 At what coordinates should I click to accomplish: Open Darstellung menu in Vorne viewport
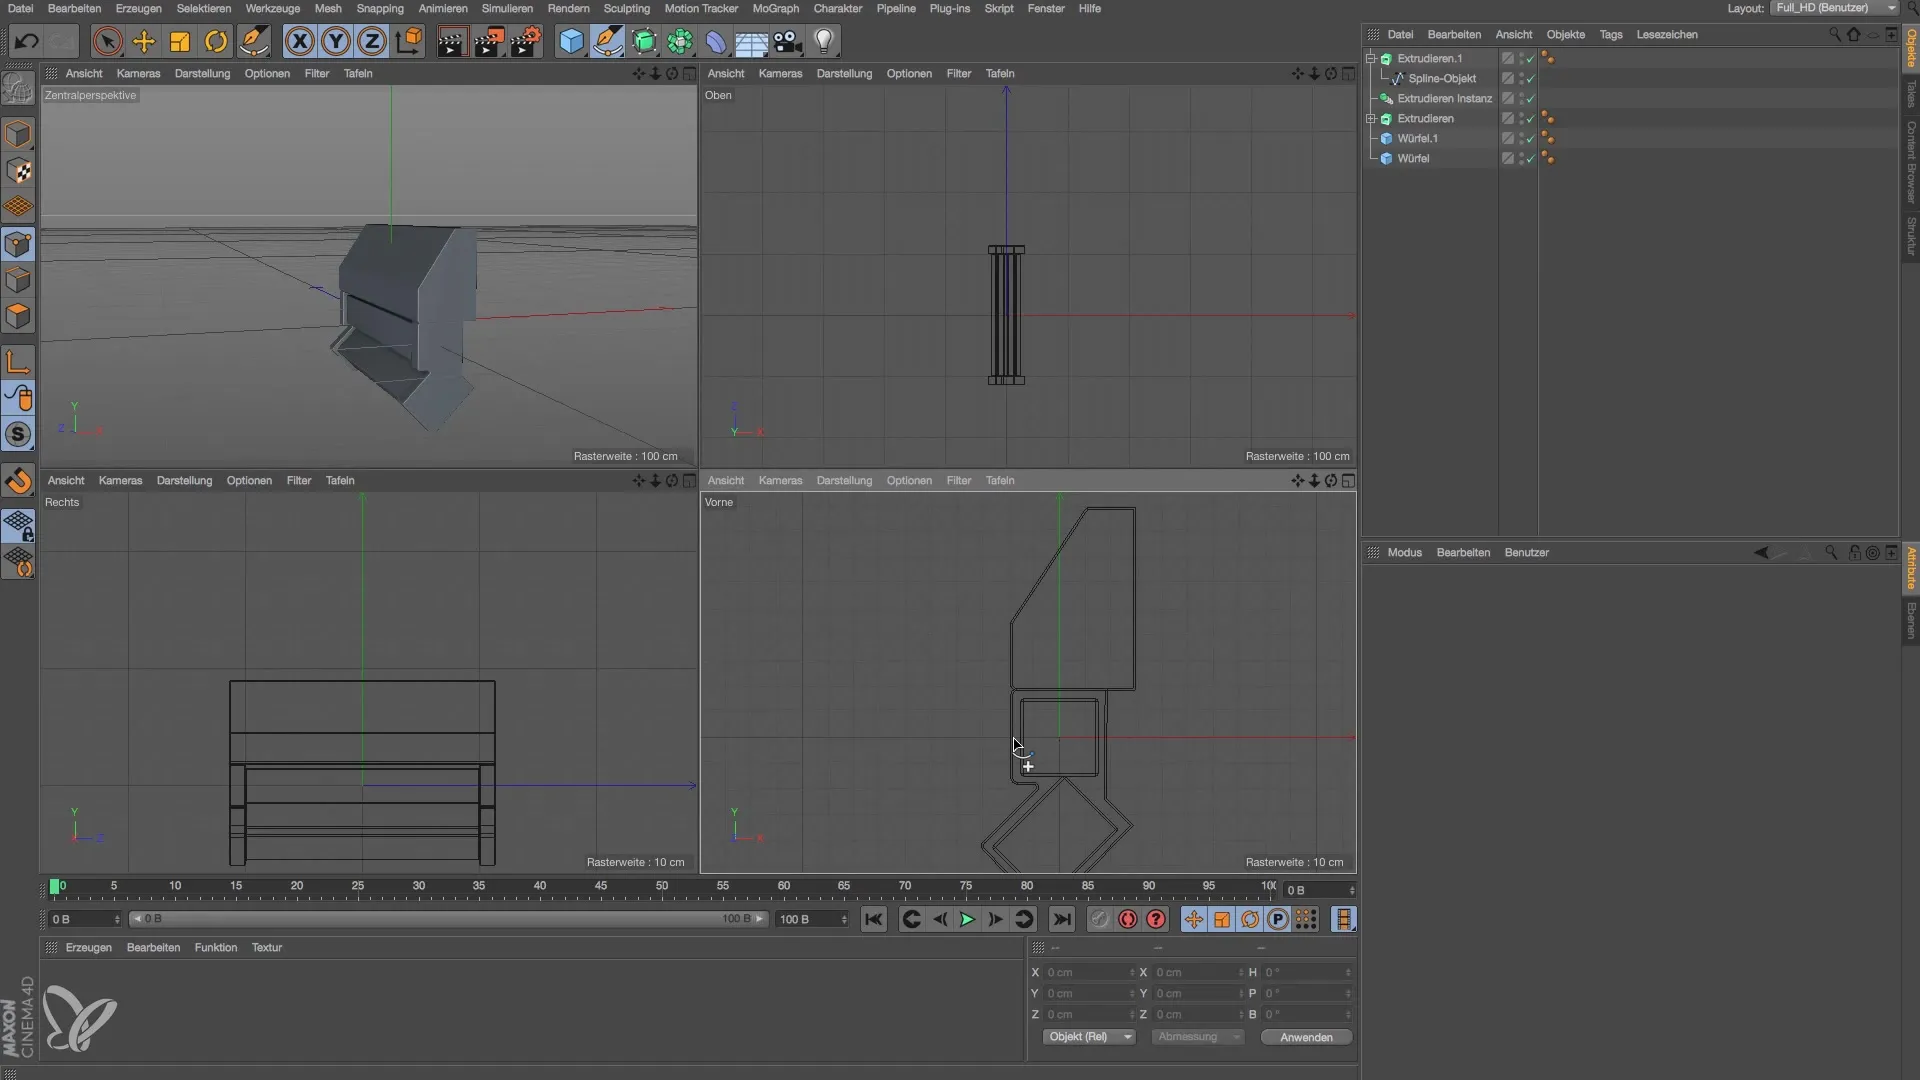(844, 480)
